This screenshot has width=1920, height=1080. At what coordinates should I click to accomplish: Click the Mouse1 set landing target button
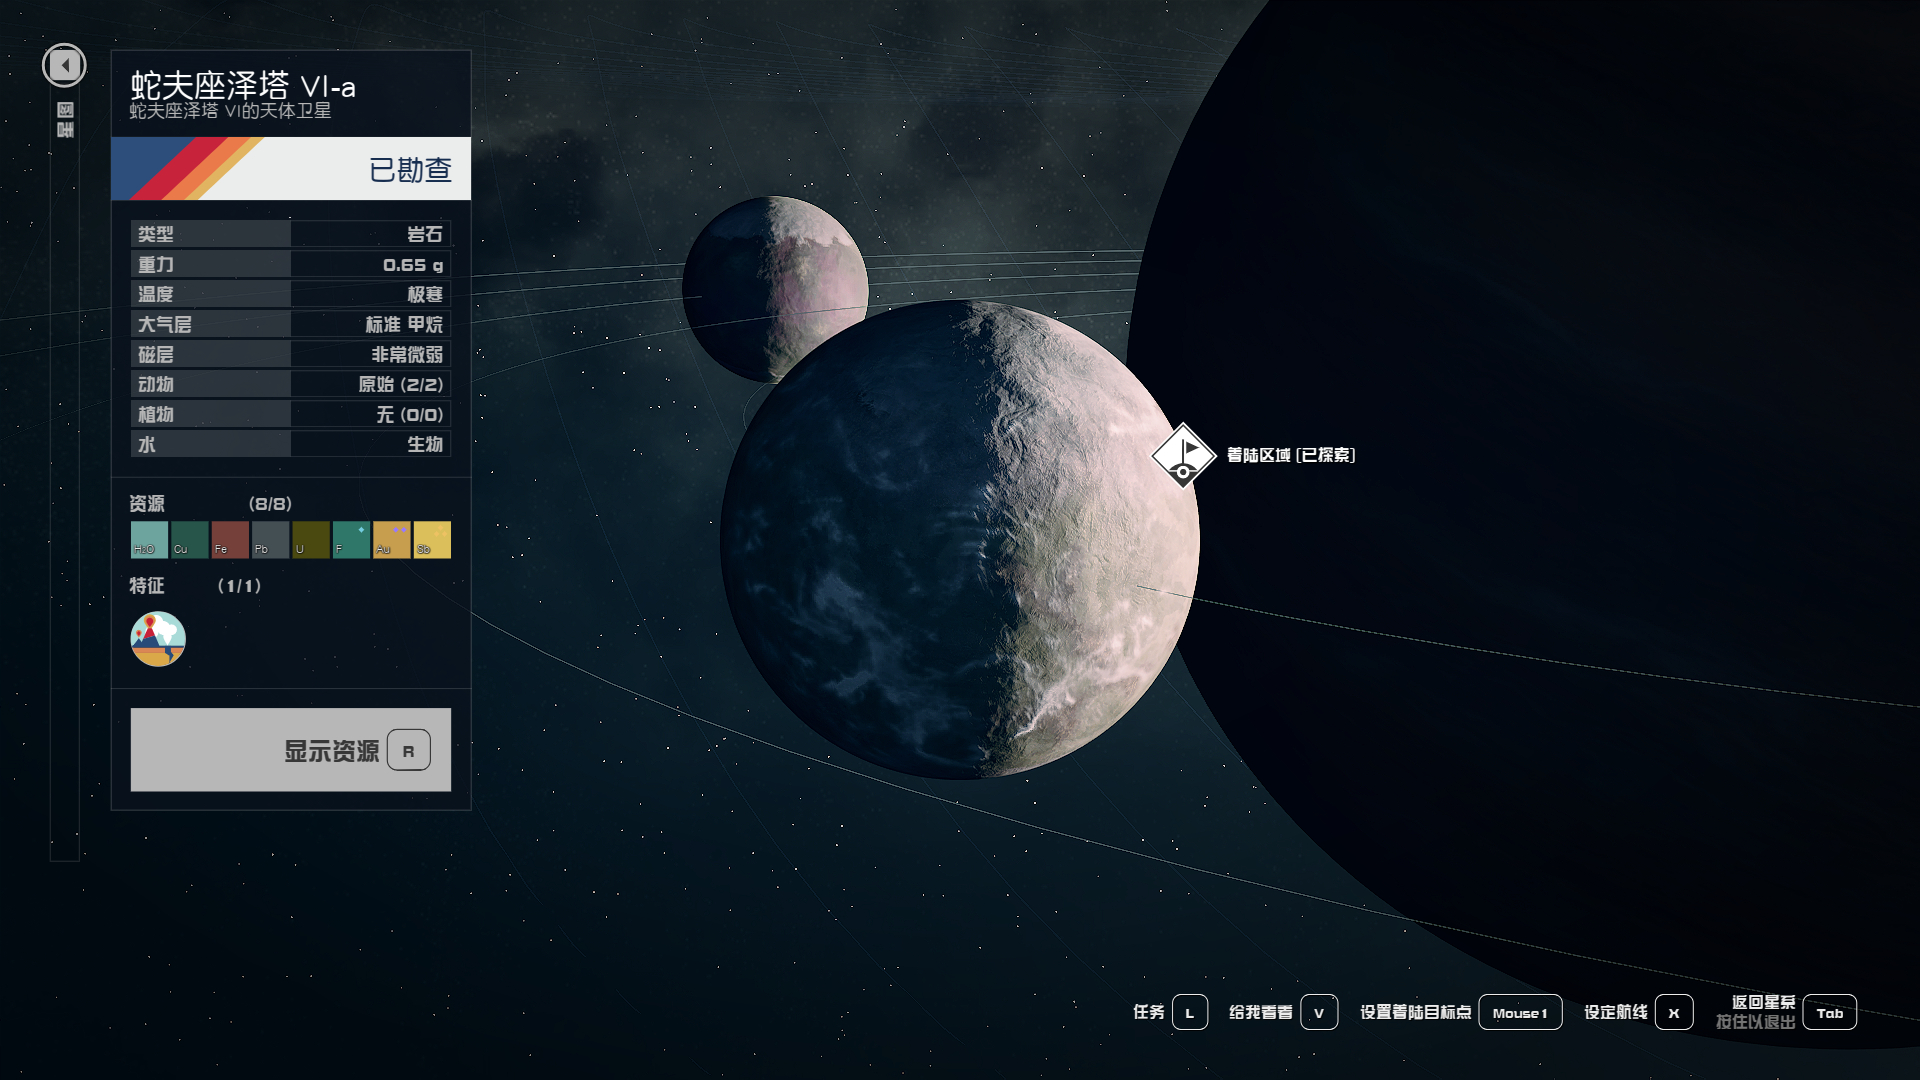(1520, 1013)
